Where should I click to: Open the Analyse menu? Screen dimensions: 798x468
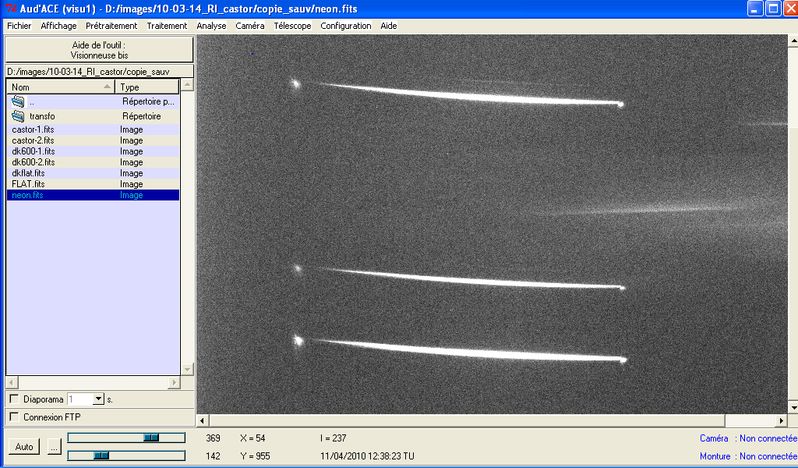point(211,26)
